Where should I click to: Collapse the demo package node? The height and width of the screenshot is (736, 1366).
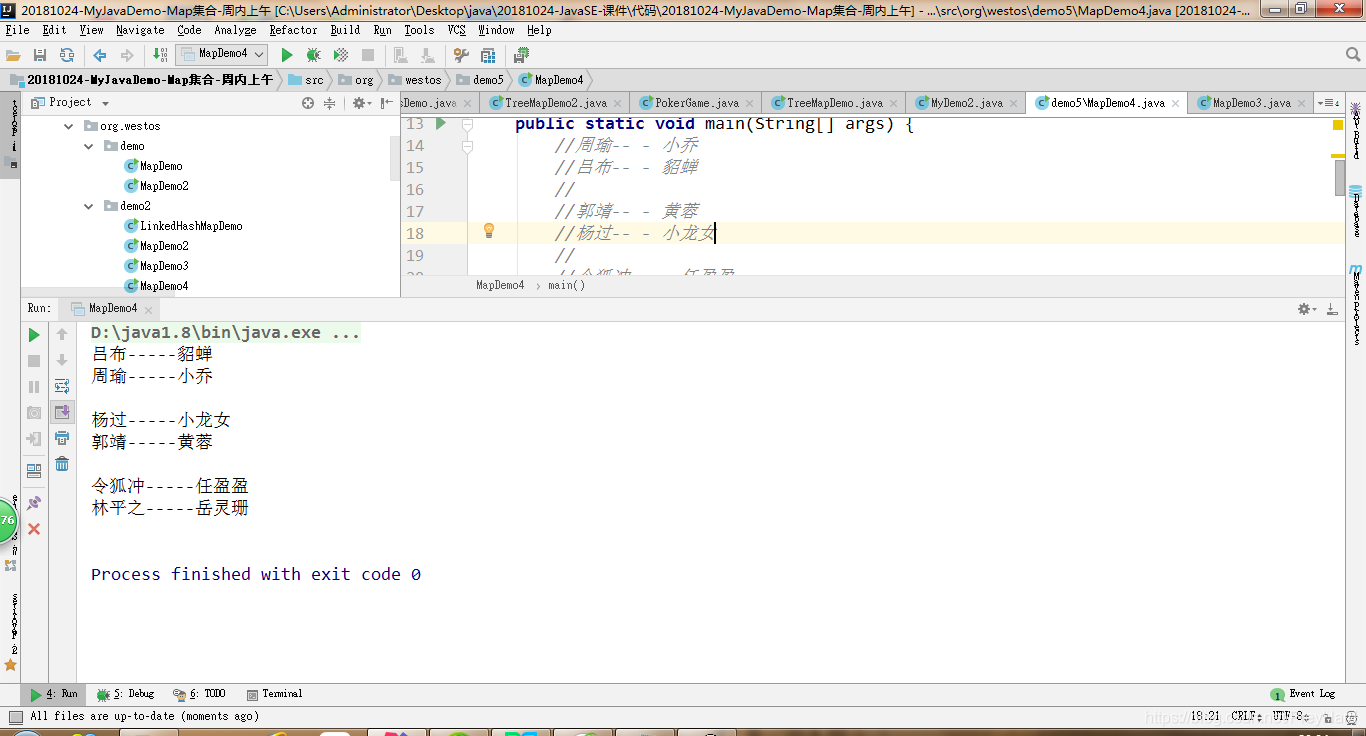89,146
